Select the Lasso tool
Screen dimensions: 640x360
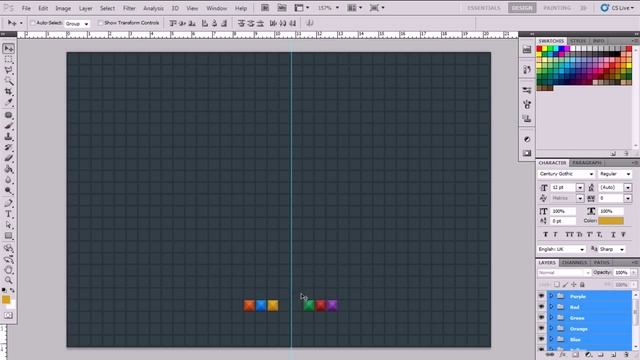[x=8, y=71]
